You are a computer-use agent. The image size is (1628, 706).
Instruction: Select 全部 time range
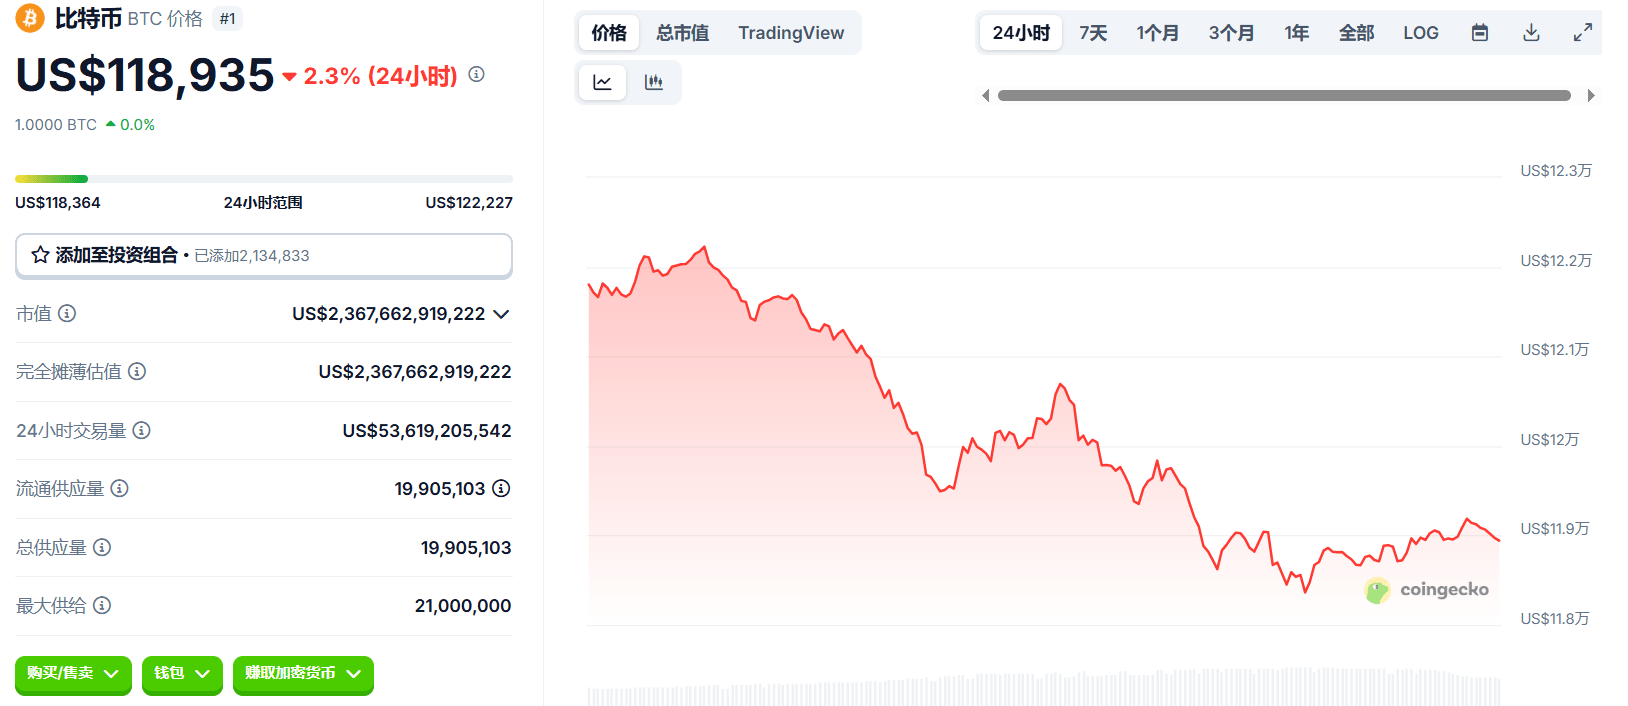[x=1356, y=33]
